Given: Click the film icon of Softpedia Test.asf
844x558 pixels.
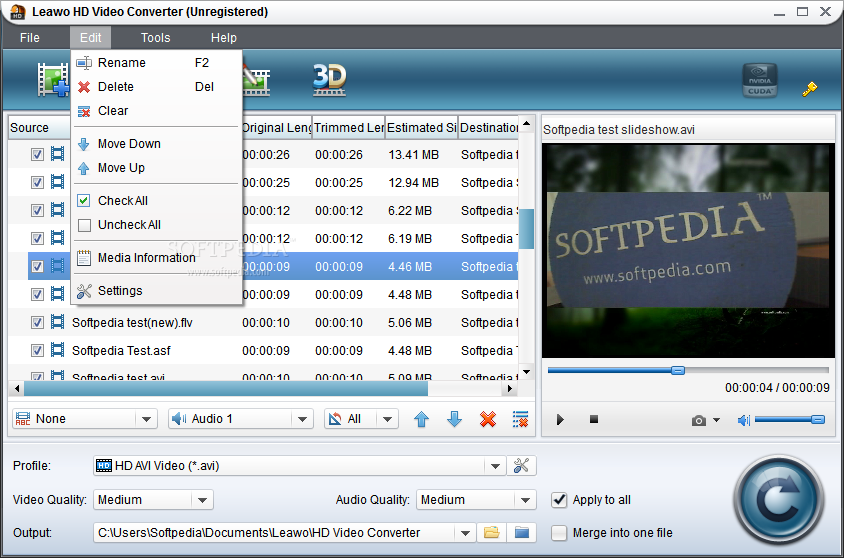Looking at the screenshot, I should [57, 350].
